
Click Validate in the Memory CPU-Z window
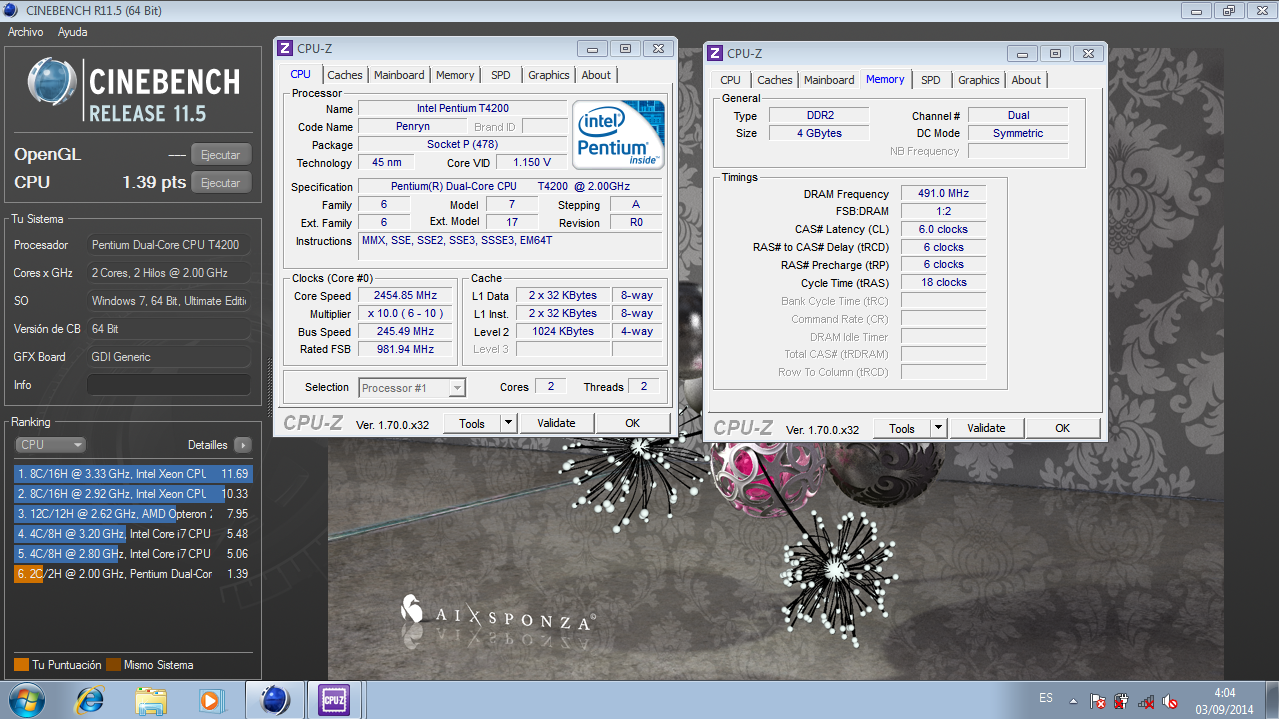(x=987, y=428)
